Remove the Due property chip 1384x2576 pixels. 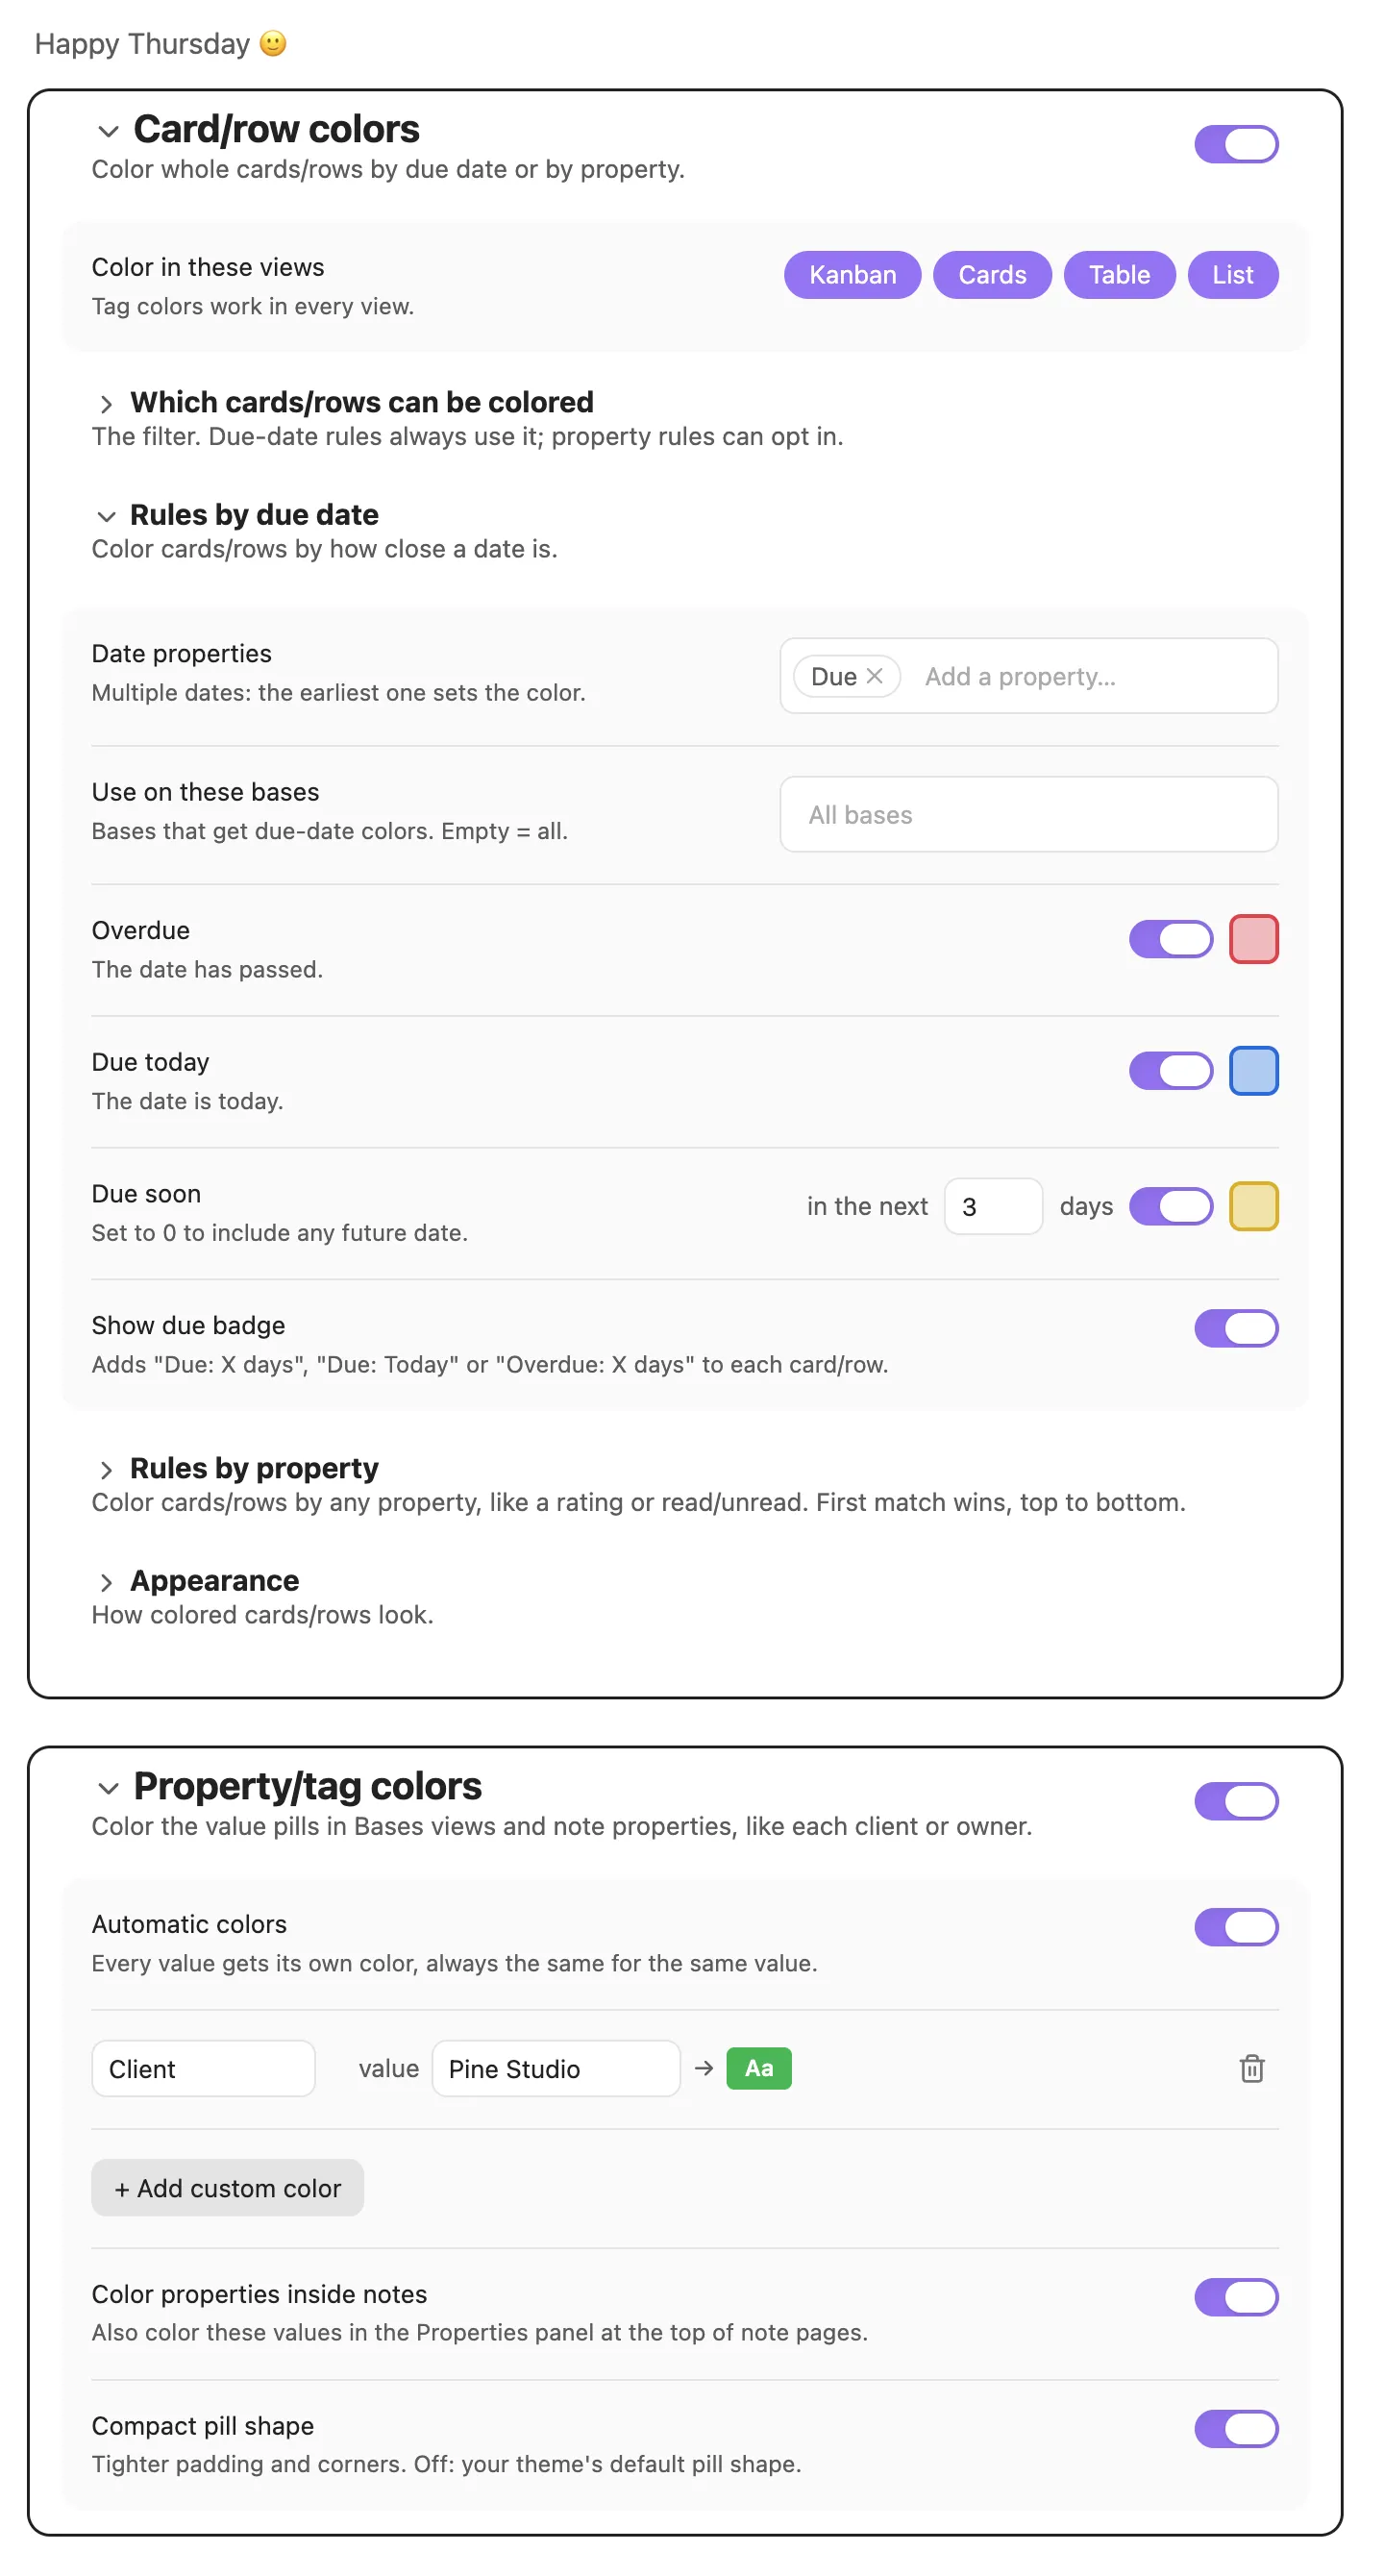click(x=874, y=676)
